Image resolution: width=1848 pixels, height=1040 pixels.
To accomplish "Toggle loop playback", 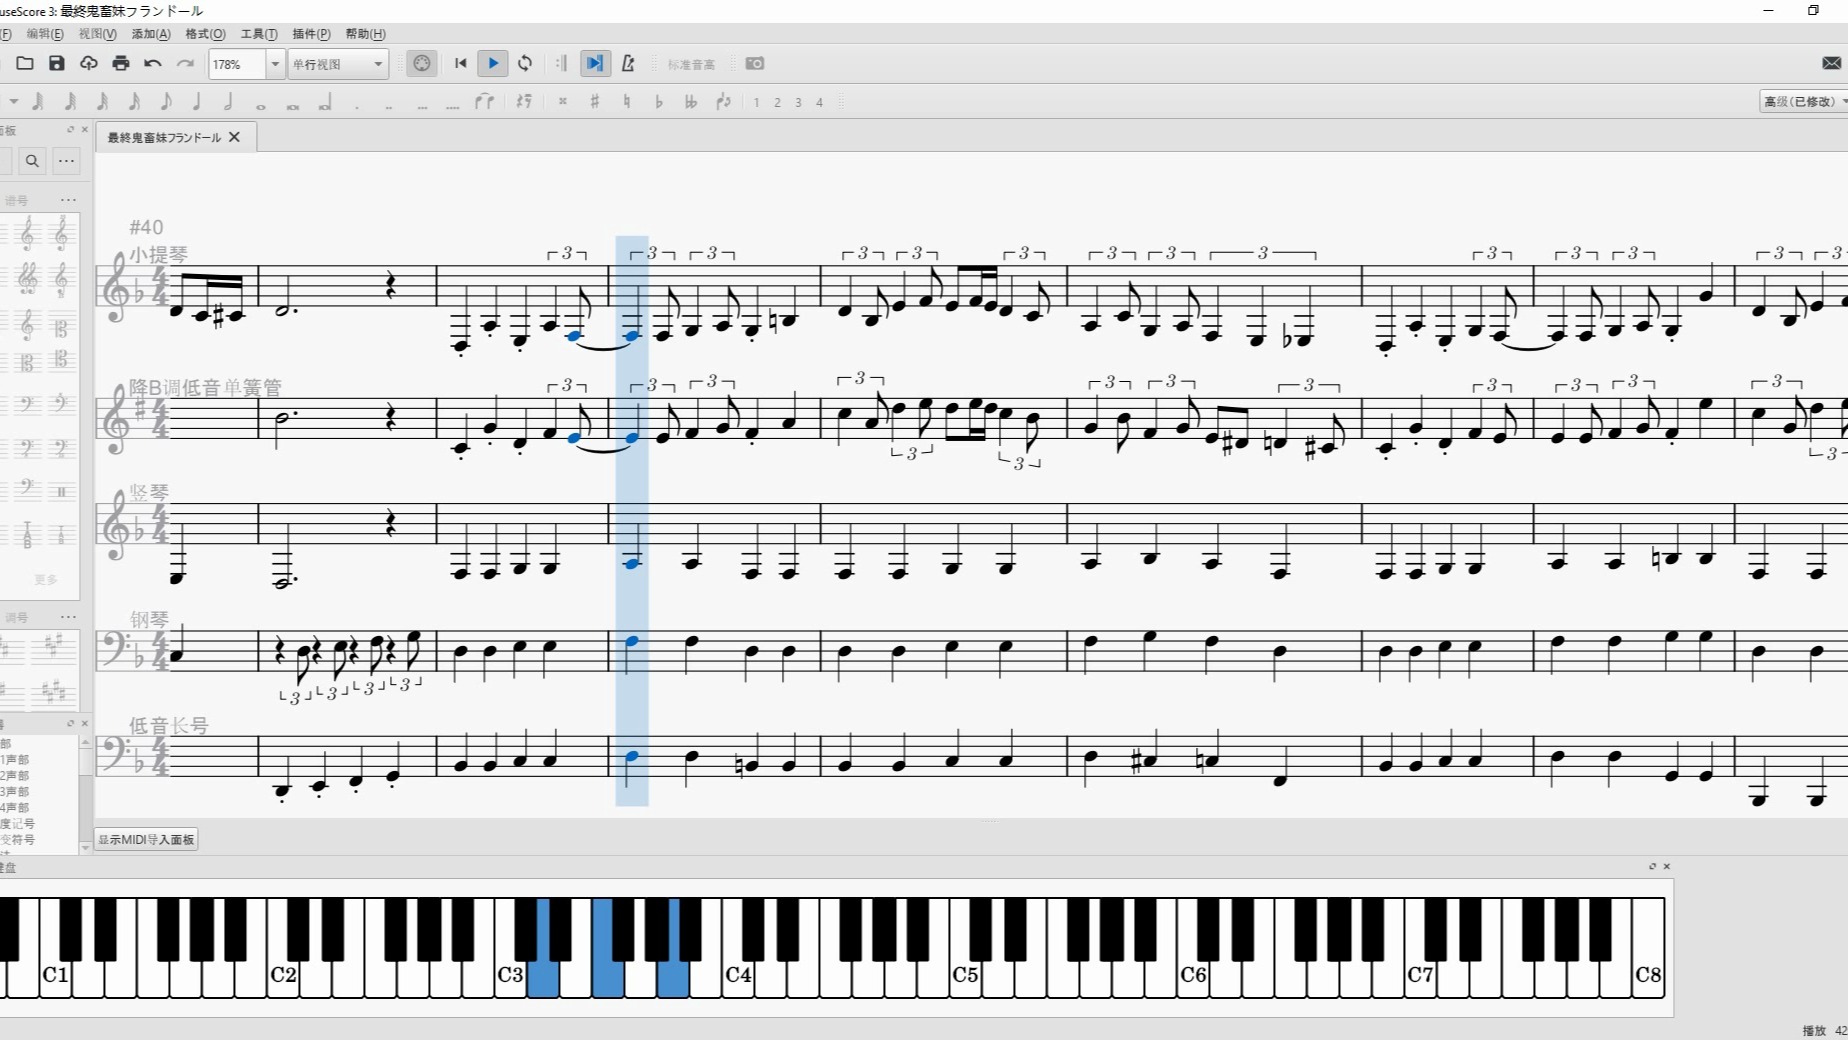I will [525, 63].
